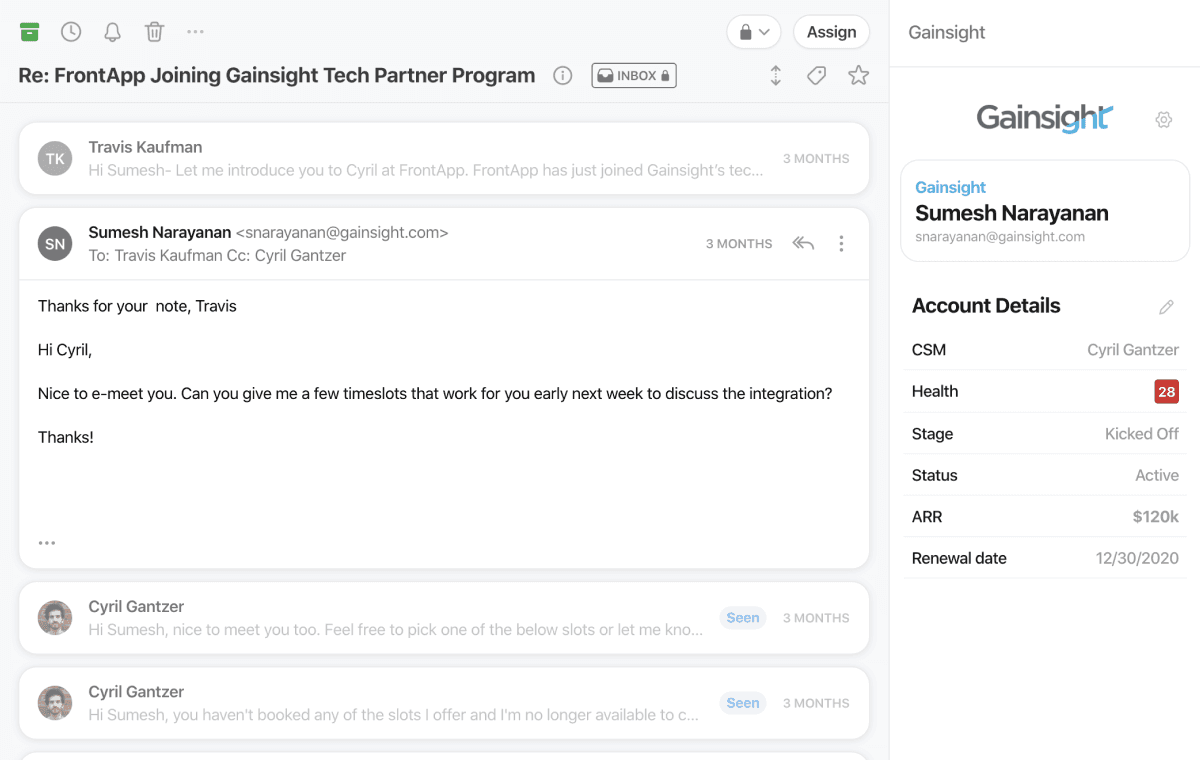The height and width of the screenshot is (760, 1200).
Task: Open Gainsight plugin settings gear
Action: click(1163, 119)
